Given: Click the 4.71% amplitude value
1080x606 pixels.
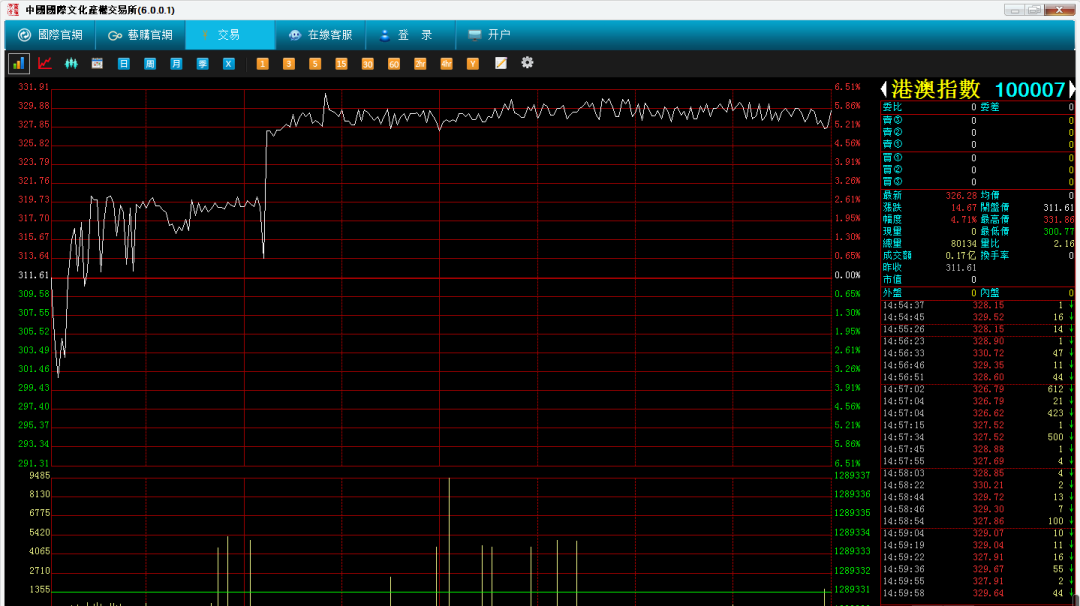Looking at the screenshot, I should pos(964,220).
